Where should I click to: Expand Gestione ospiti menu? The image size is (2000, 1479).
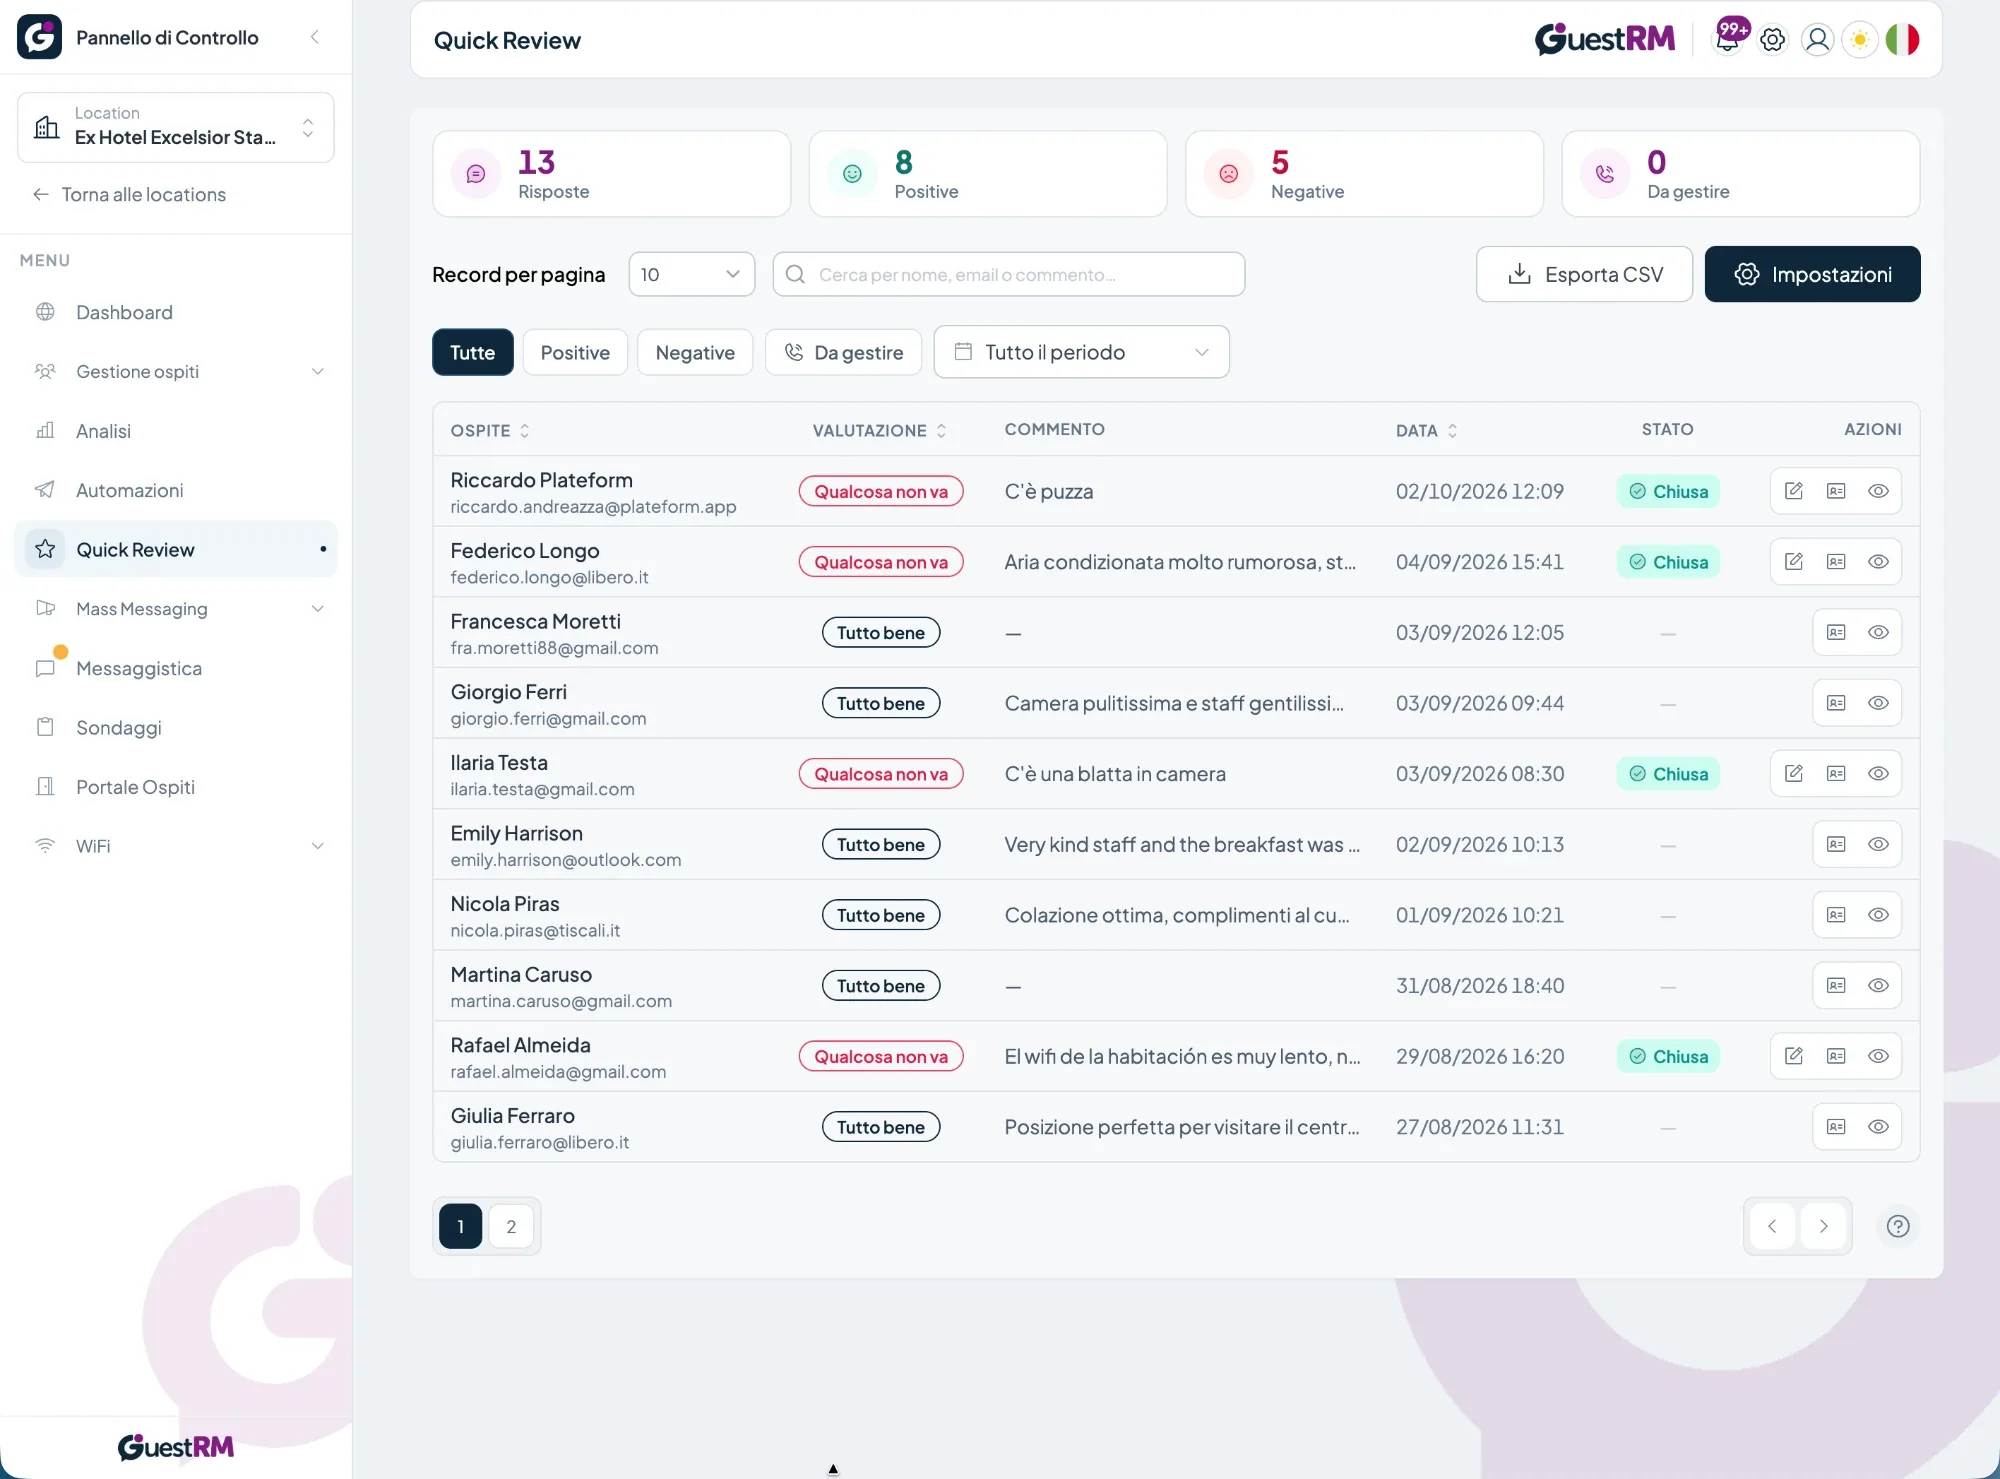(176, 371)
